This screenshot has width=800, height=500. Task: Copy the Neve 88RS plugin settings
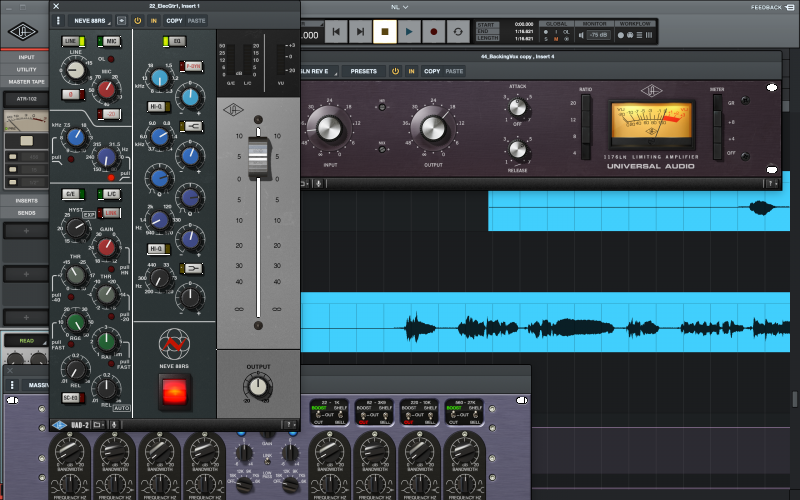point(174,20)
